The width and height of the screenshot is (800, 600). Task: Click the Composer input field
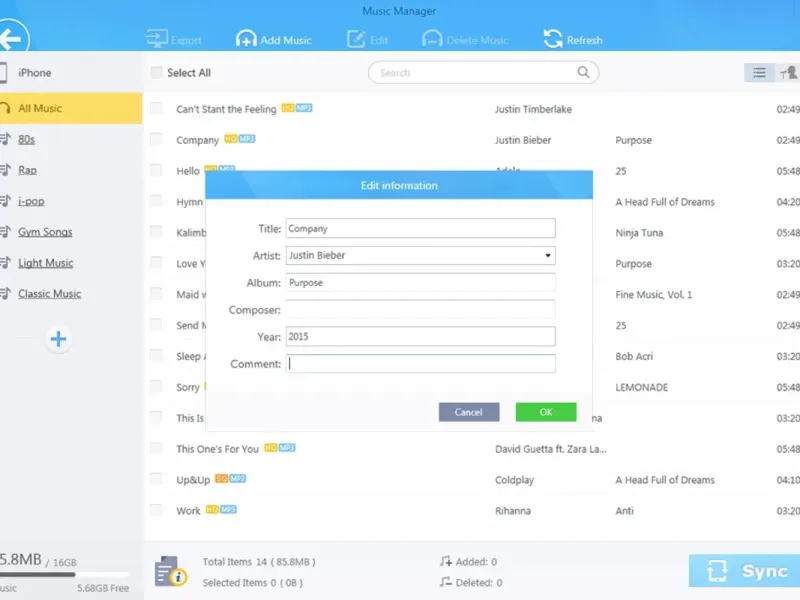[420, 309]
